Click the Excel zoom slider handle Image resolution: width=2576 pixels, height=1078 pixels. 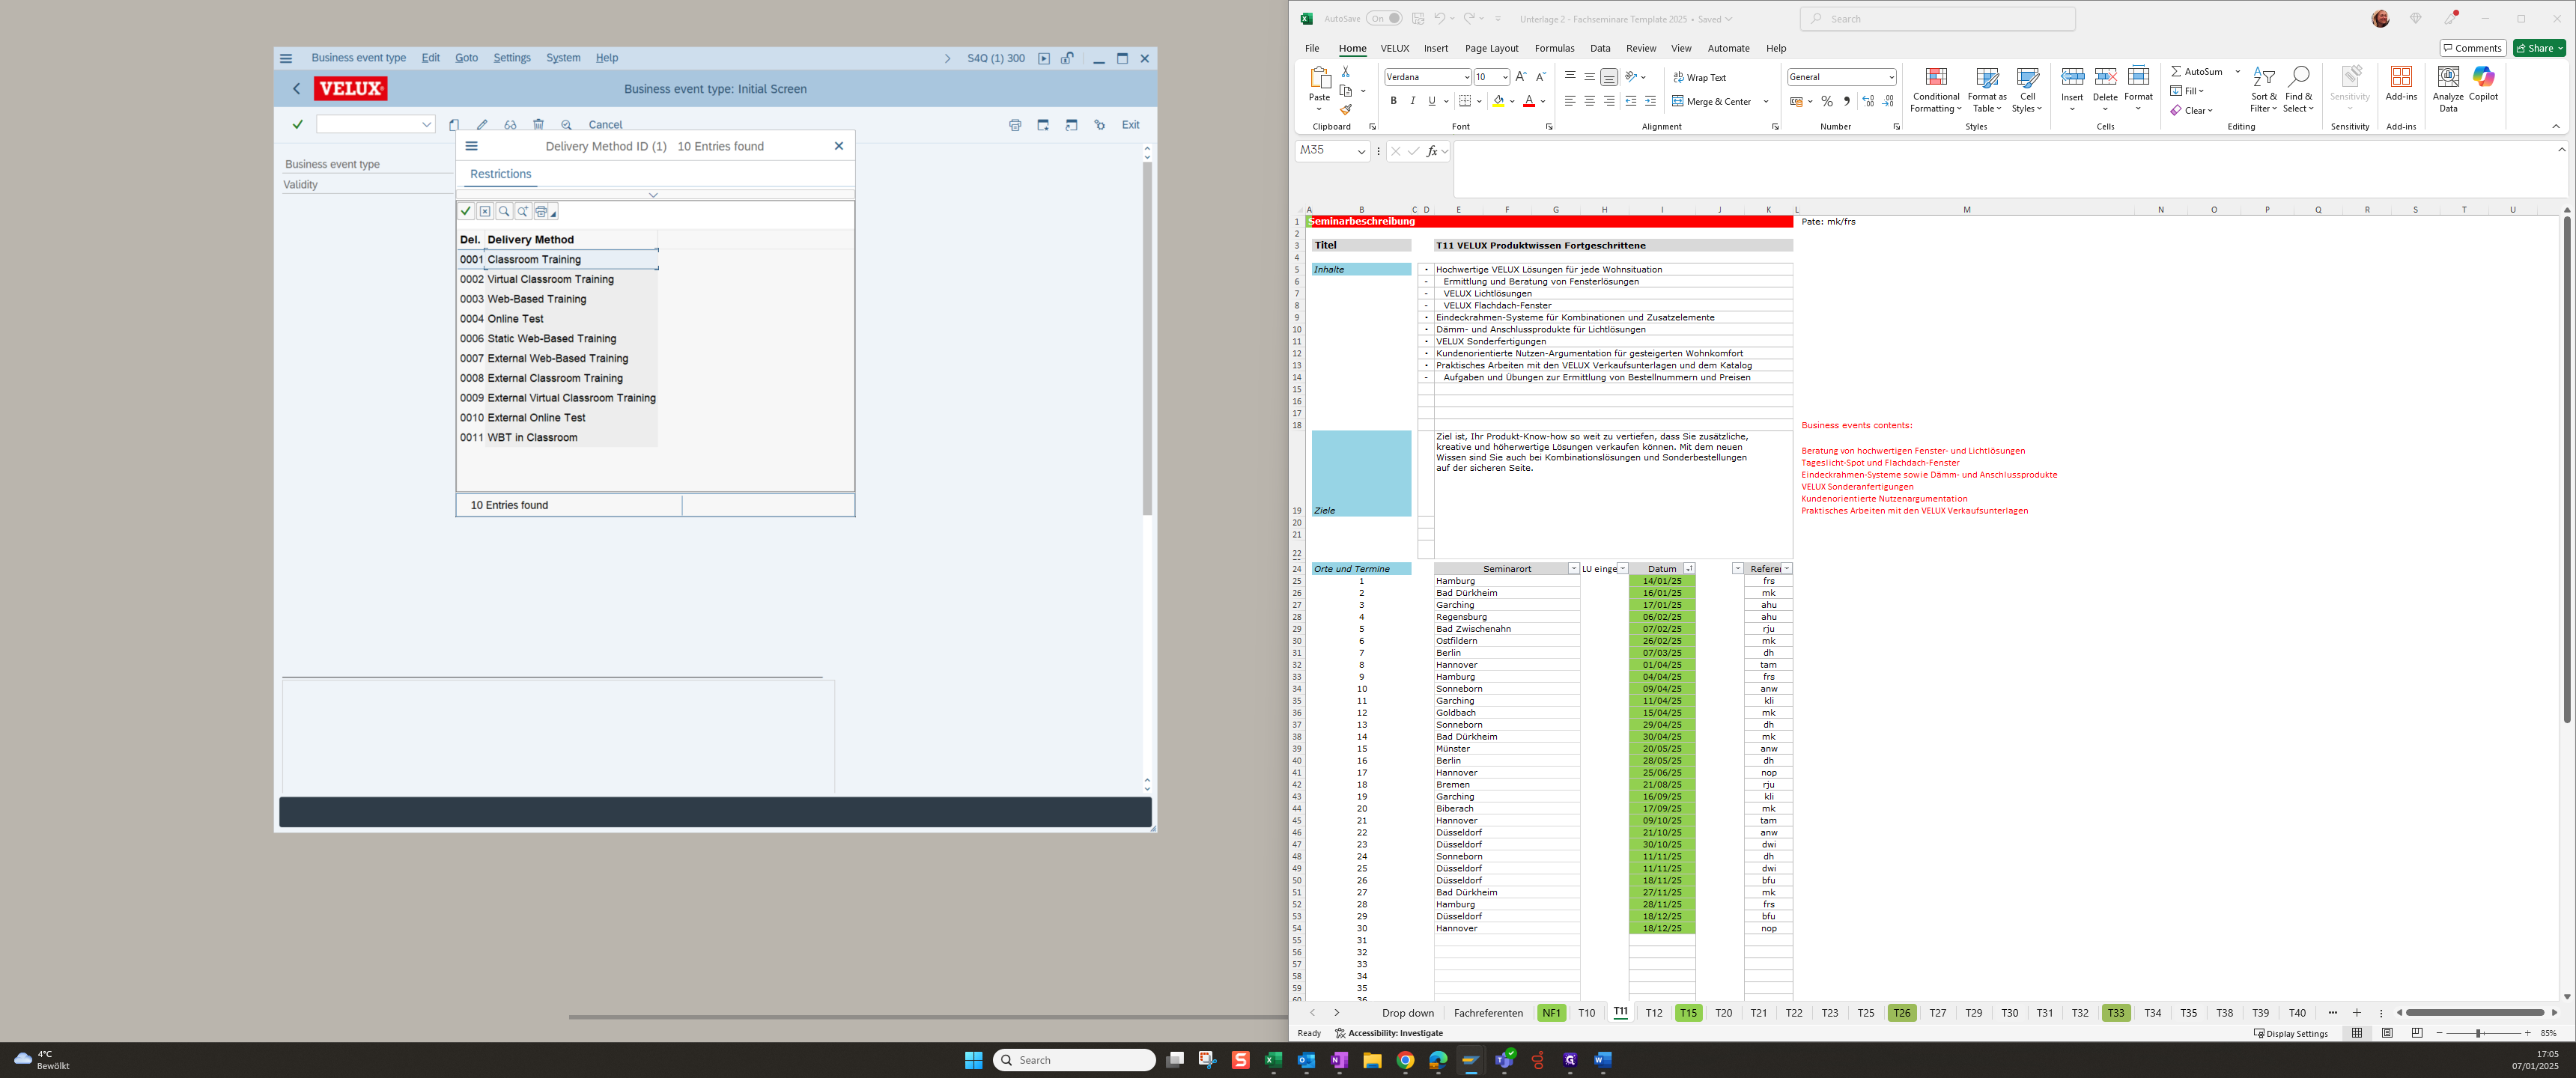[2478, 1033]
